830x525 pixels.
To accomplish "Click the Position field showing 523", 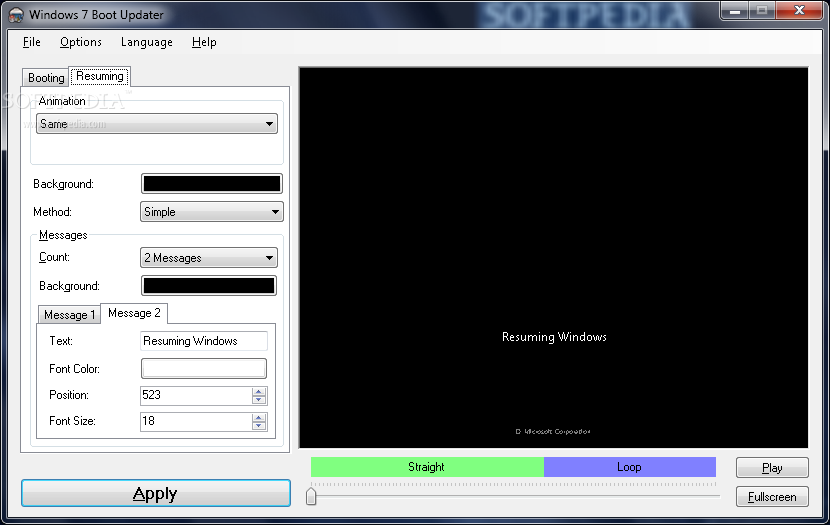I will click(196, 395).
